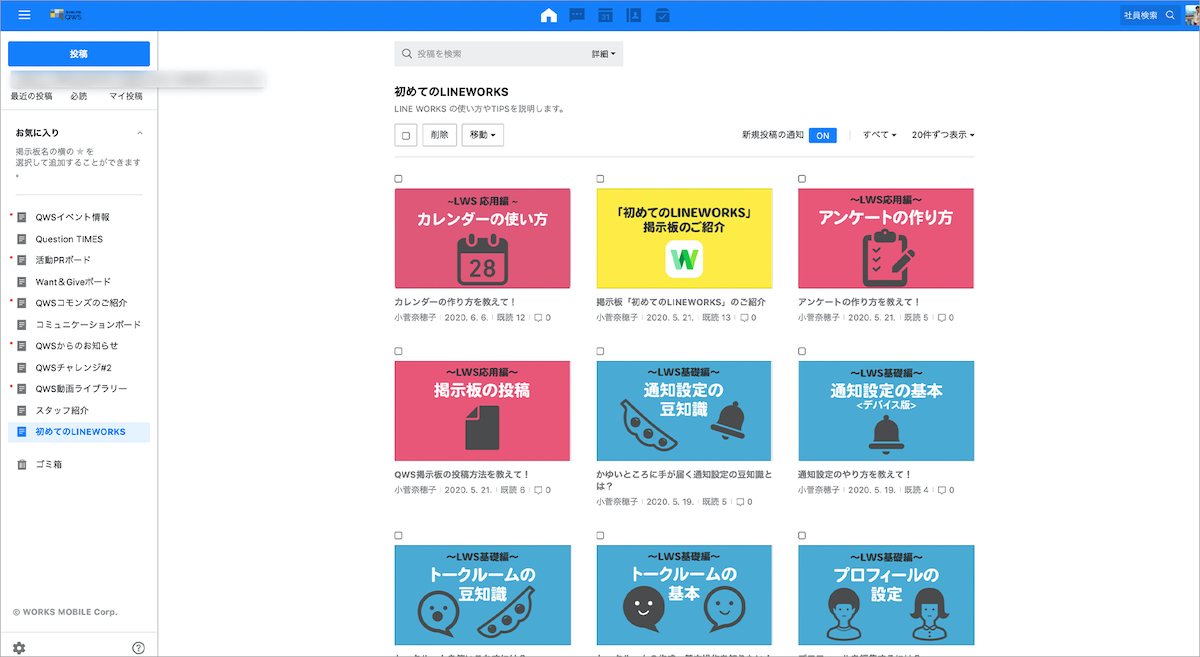Expand the 詳細 search options dropdown
The height and width of the screenshot is (657, 1200).
[603, 54]
